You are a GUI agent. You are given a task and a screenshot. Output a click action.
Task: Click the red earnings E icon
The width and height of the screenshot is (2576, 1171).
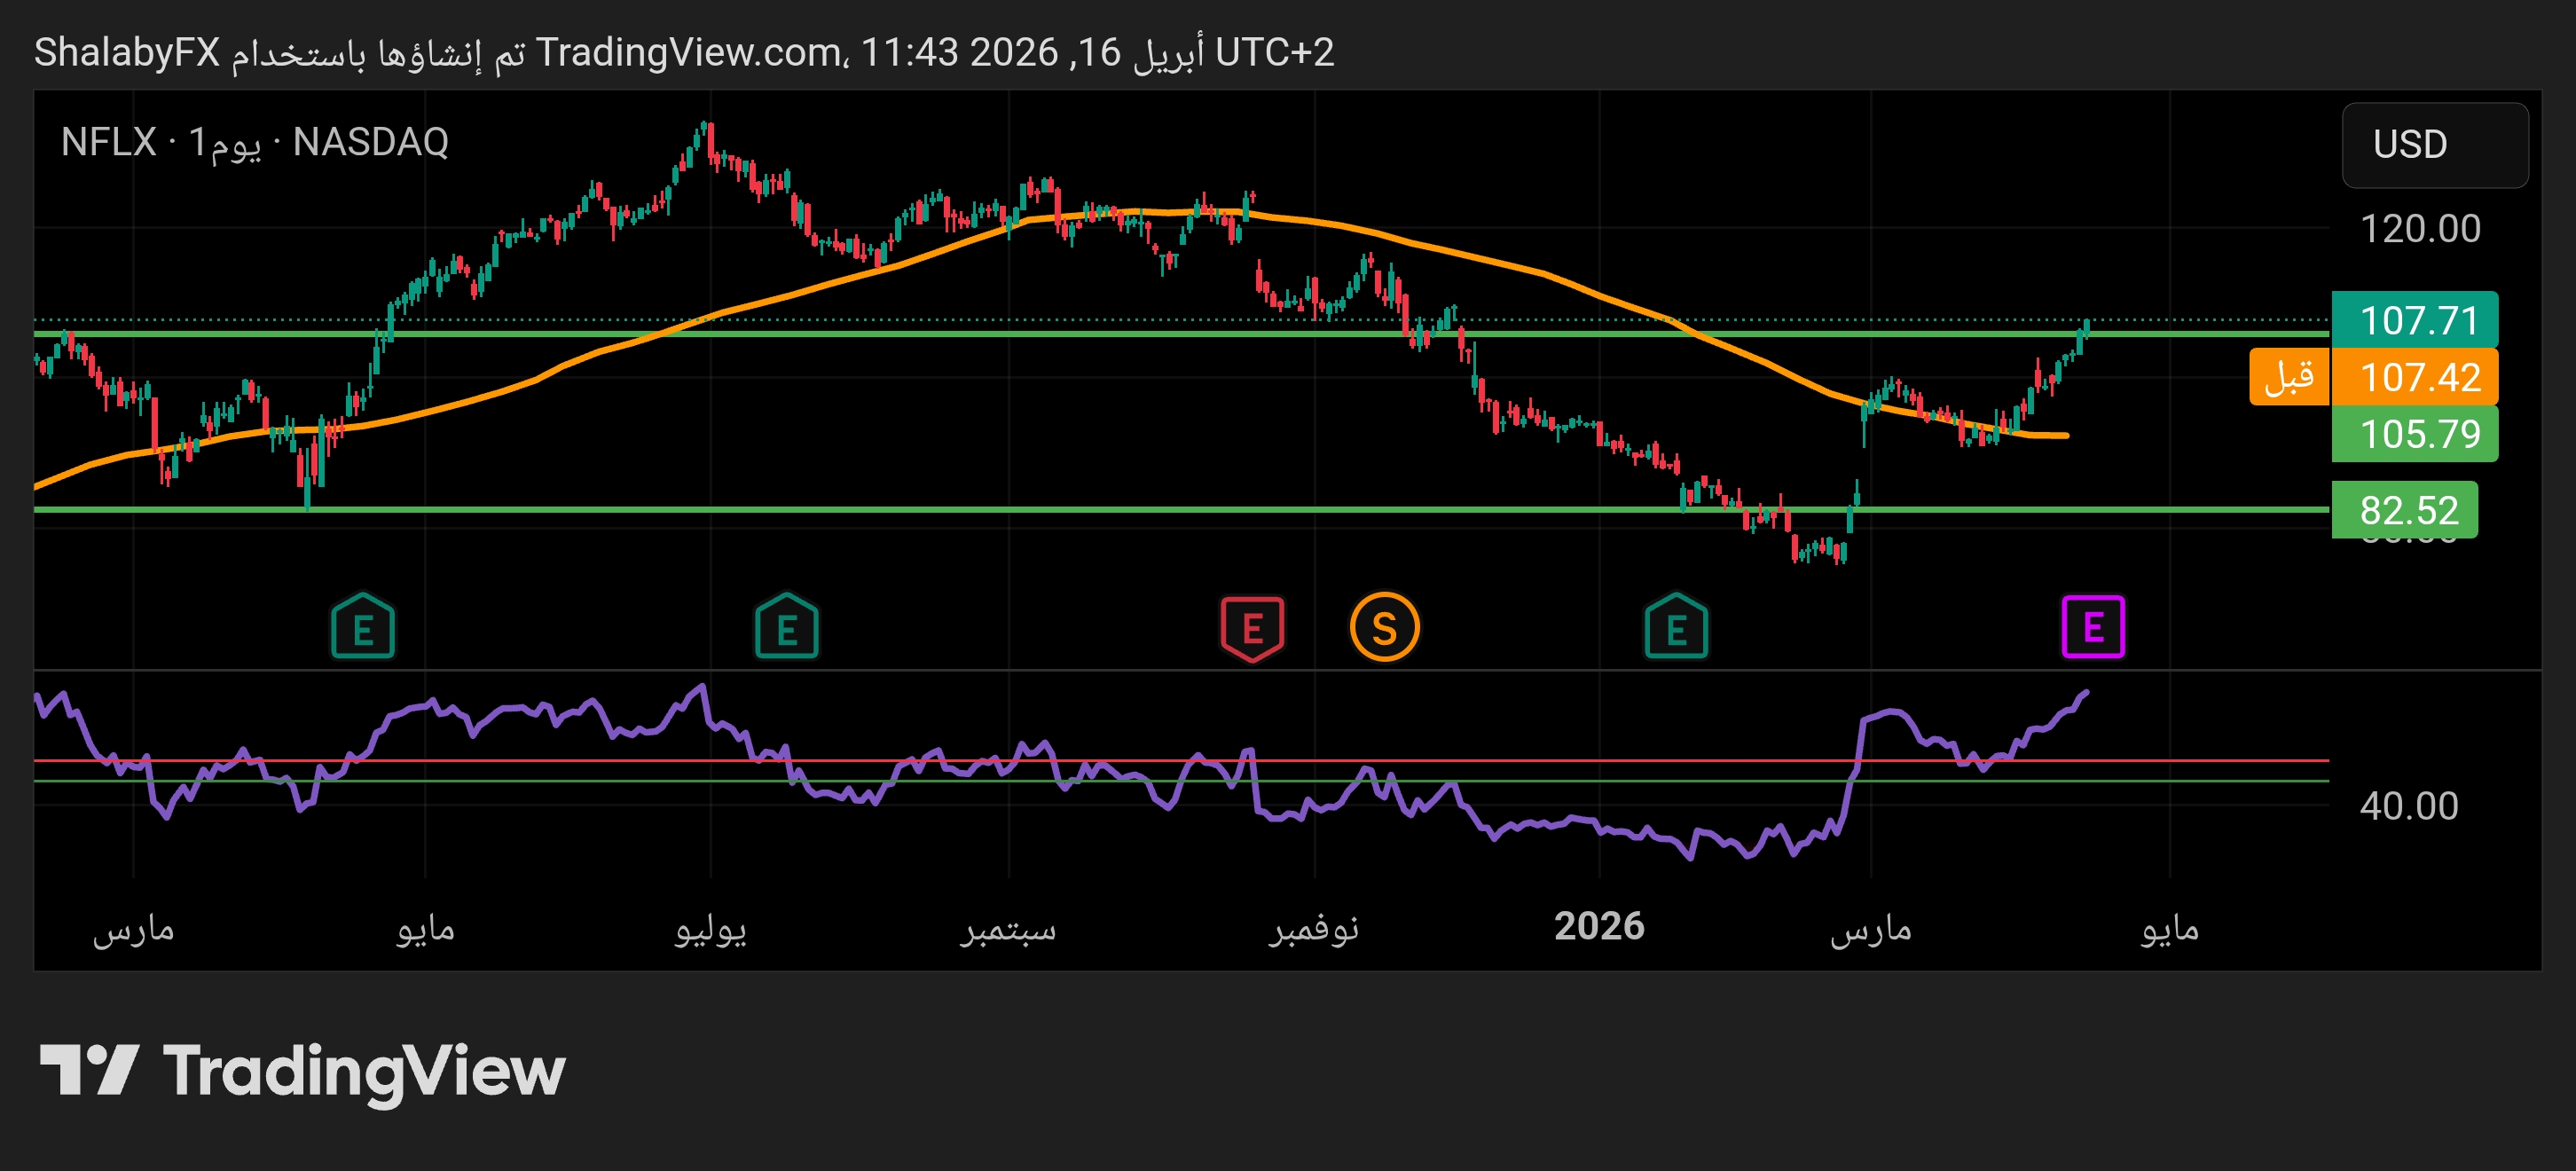(x=1252, y=628)
